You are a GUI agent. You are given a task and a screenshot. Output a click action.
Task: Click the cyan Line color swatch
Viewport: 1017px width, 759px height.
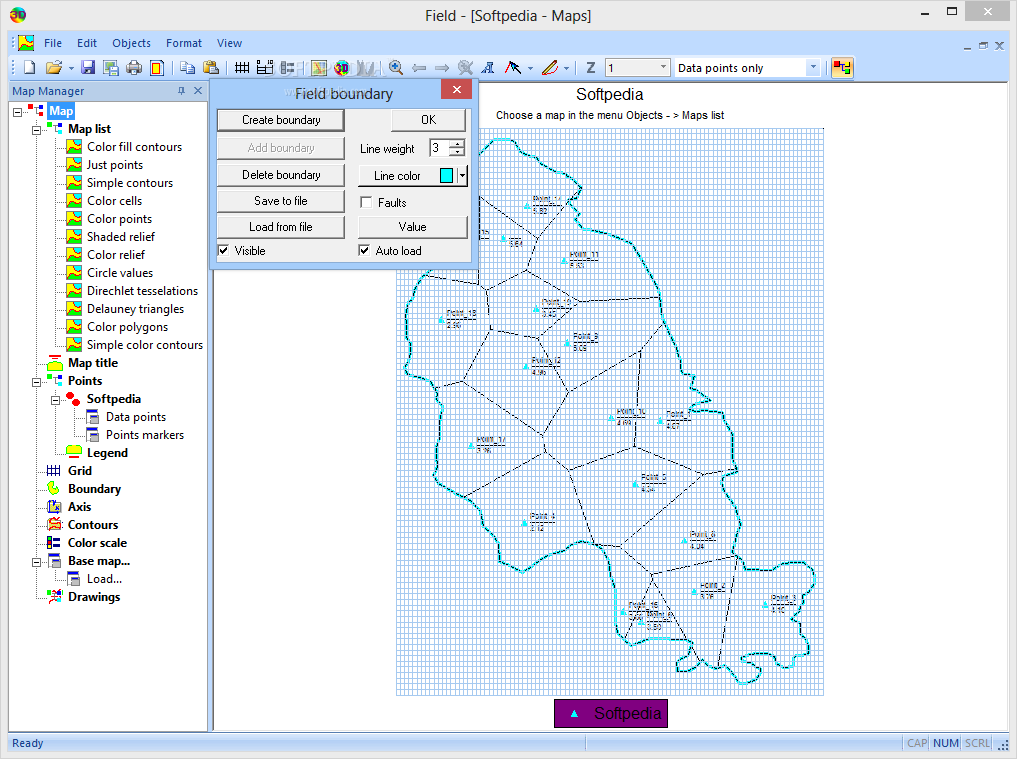click(x=446, y=175)
